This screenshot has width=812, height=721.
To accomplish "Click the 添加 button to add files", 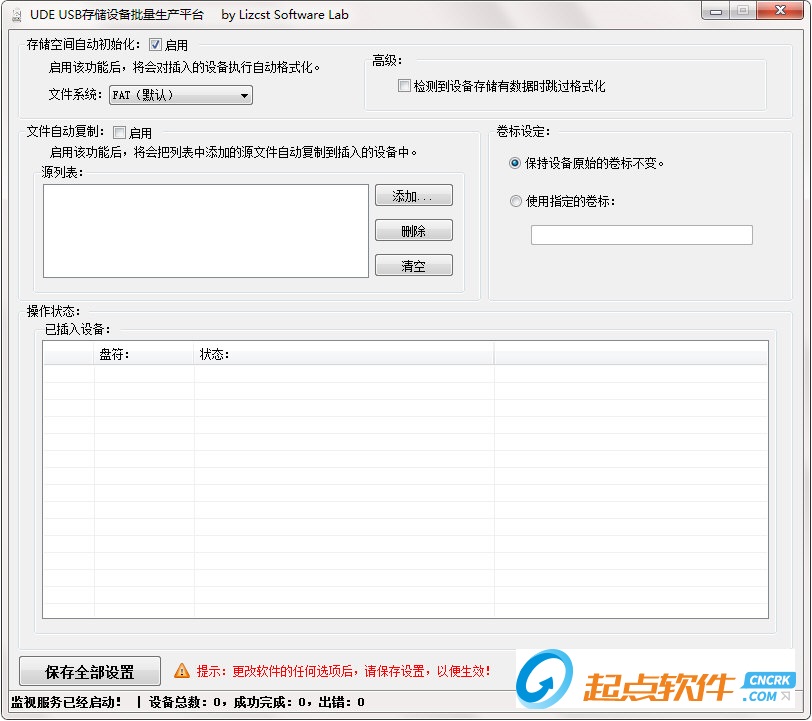I will [x=414, y=195].
